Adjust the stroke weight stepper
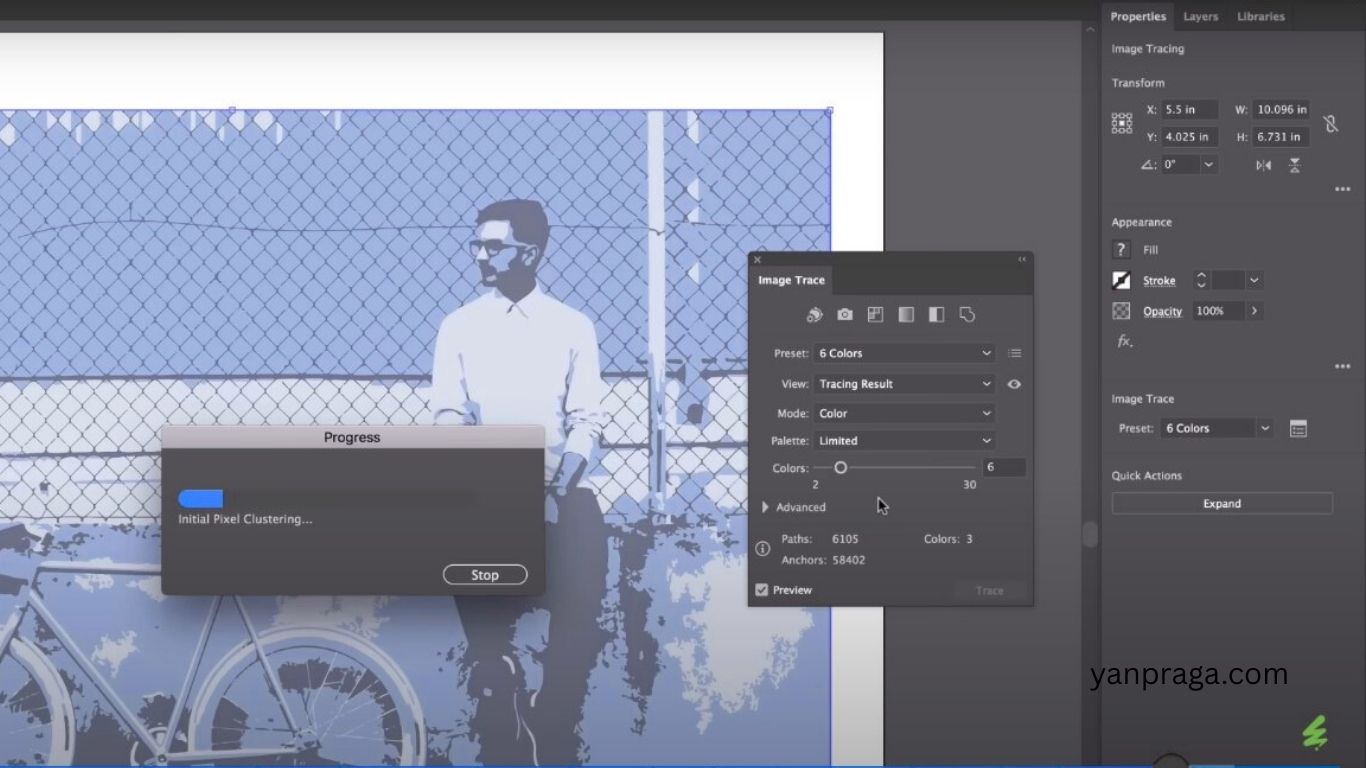 (x=1202, y=281)
